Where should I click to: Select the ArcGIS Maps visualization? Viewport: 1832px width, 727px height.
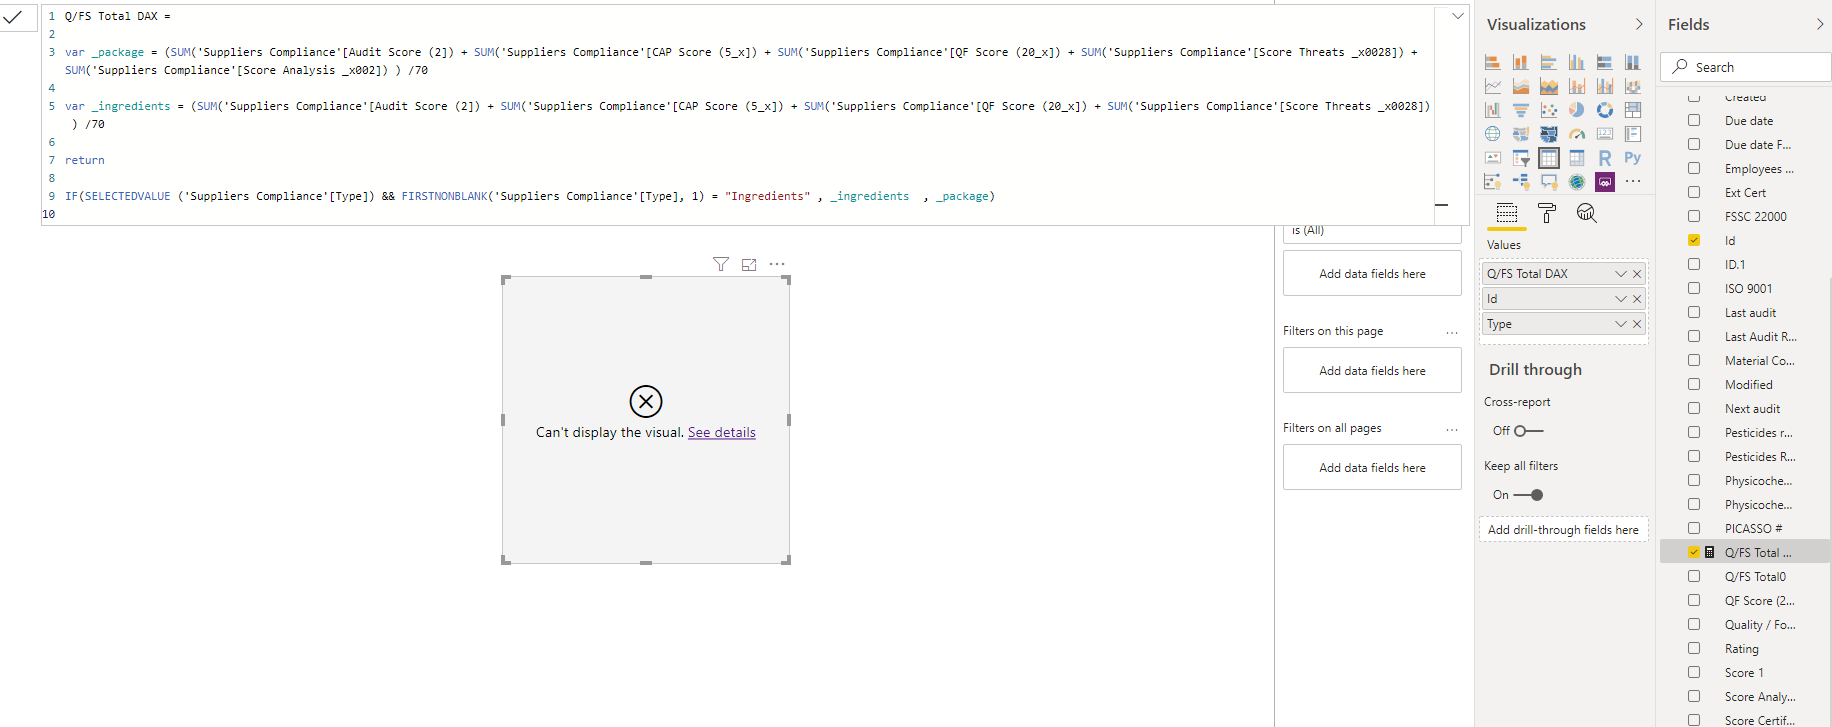[1576, 182]
